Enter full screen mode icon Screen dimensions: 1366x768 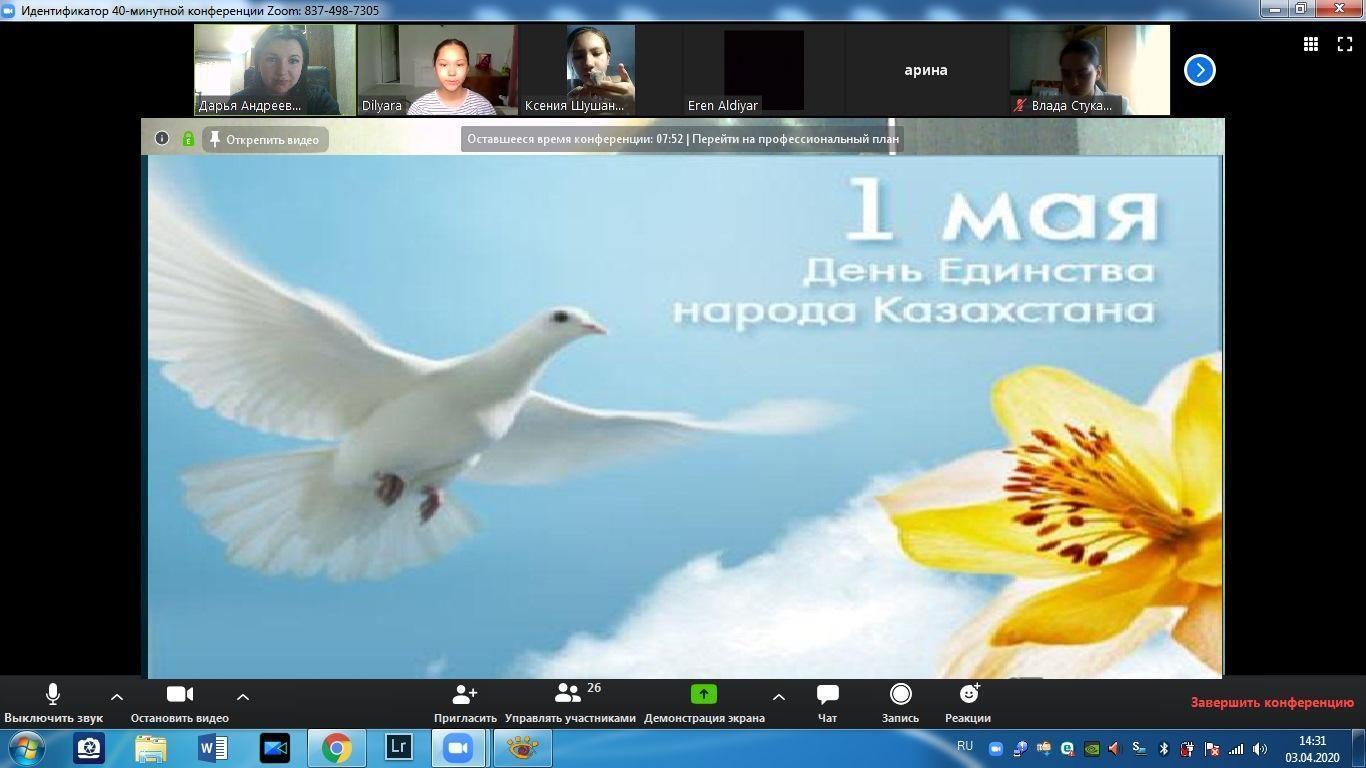coord(1345,44)
